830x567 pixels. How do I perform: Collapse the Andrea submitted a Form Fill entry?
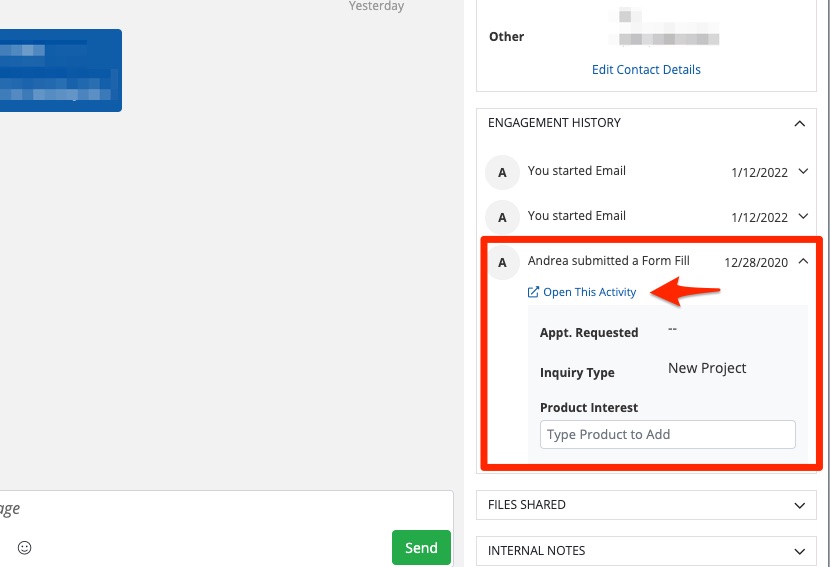coord(803,262)
